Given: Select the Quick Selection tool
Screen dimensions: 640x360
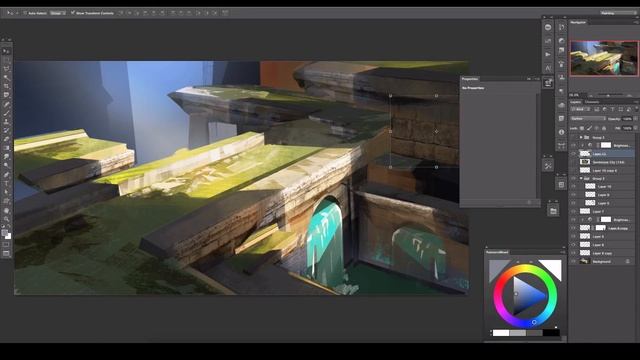Looking at the screenshot, I should coord(6,78).
